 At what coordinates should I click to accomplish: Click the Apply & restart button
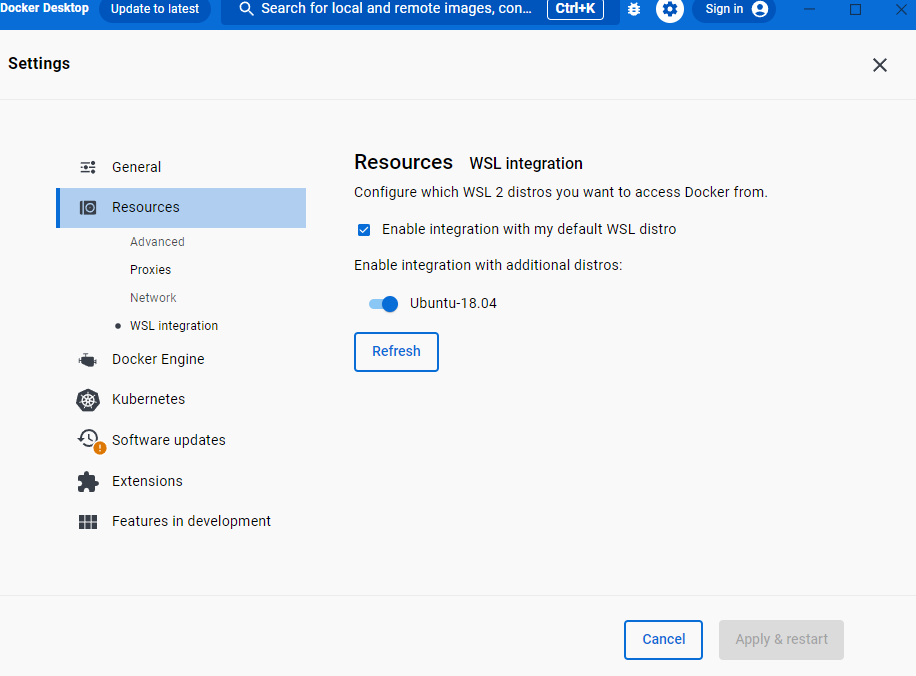click(781, 640)
